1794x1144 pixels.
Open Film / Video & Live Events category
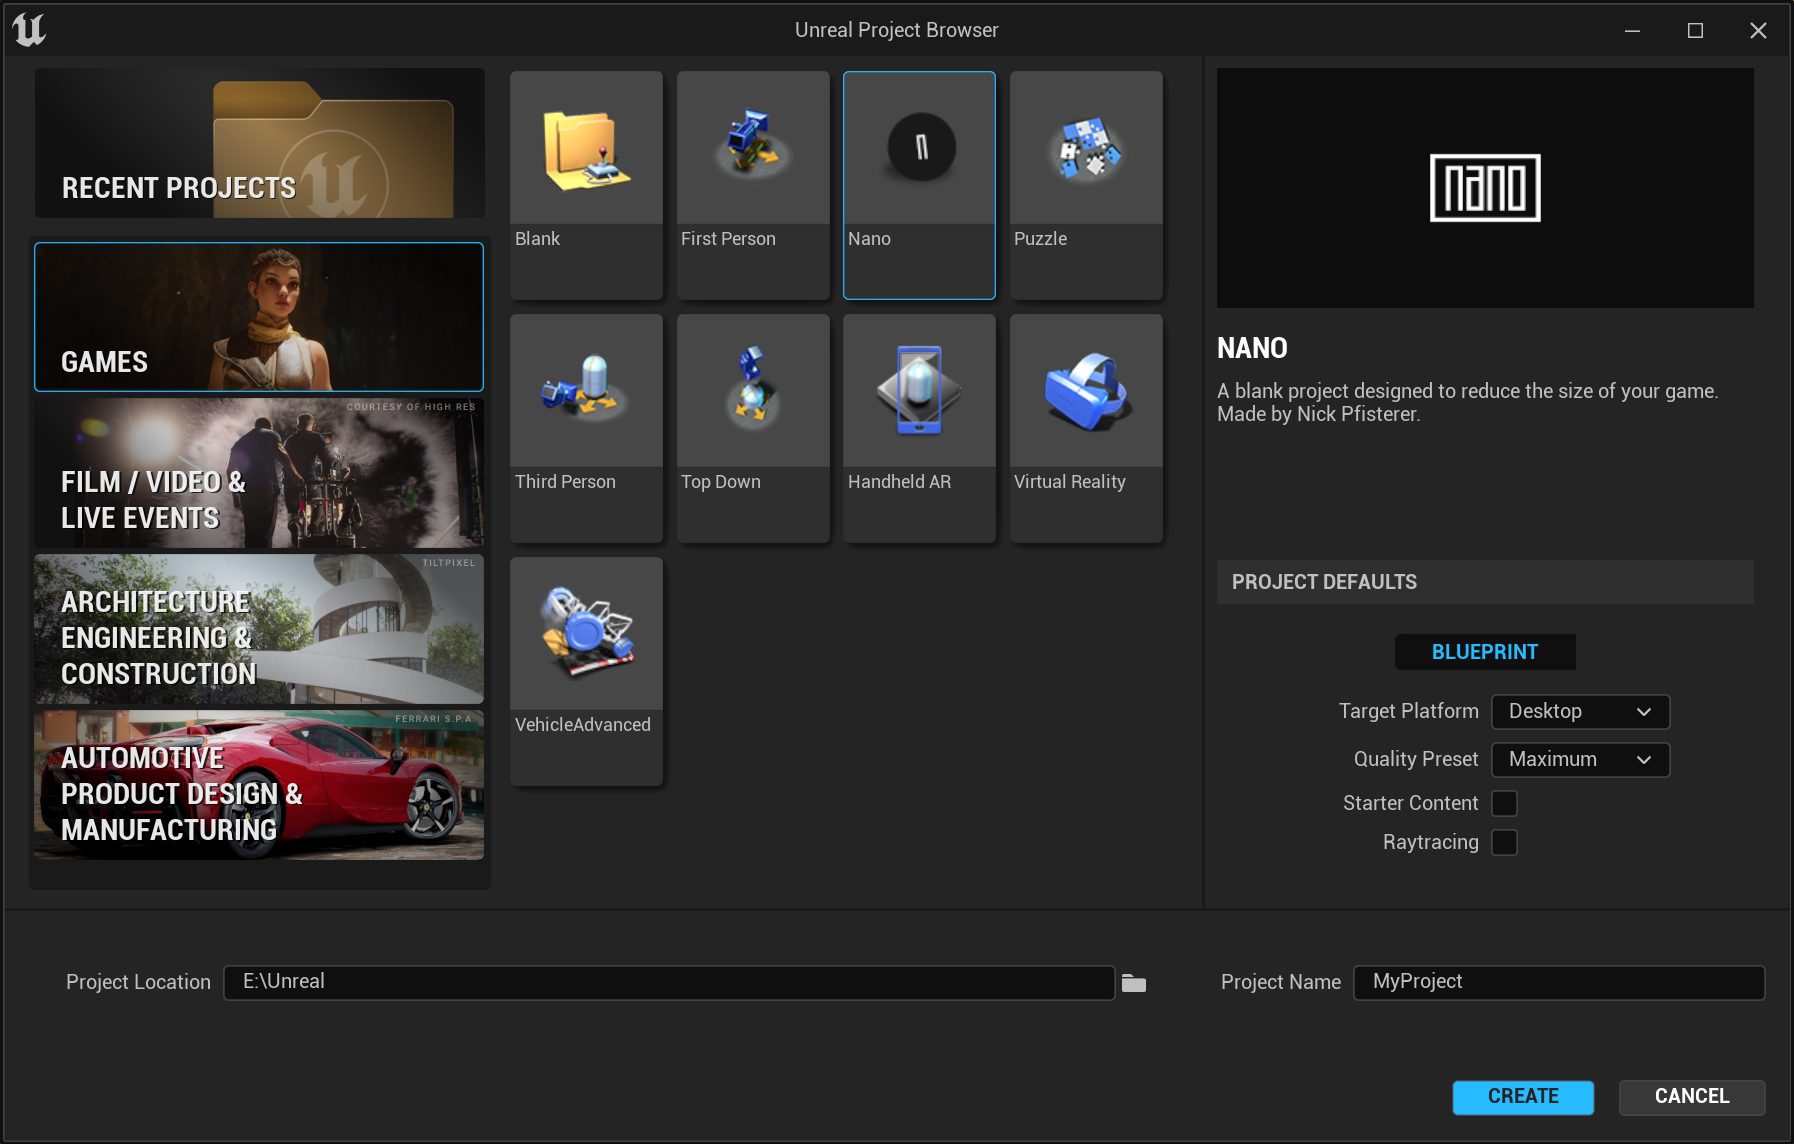(259, 473)
